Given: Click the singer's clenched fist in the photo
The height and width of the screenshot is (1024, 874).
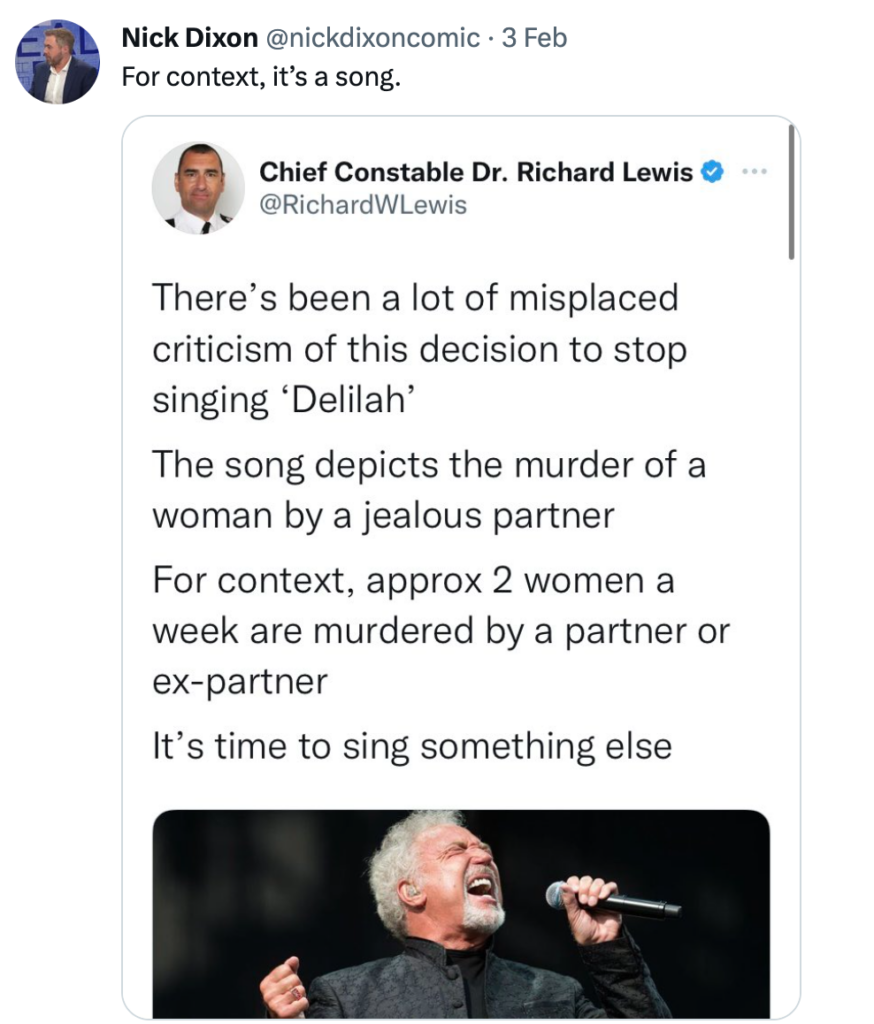Looking at the screenshot, I should [283, 988].
